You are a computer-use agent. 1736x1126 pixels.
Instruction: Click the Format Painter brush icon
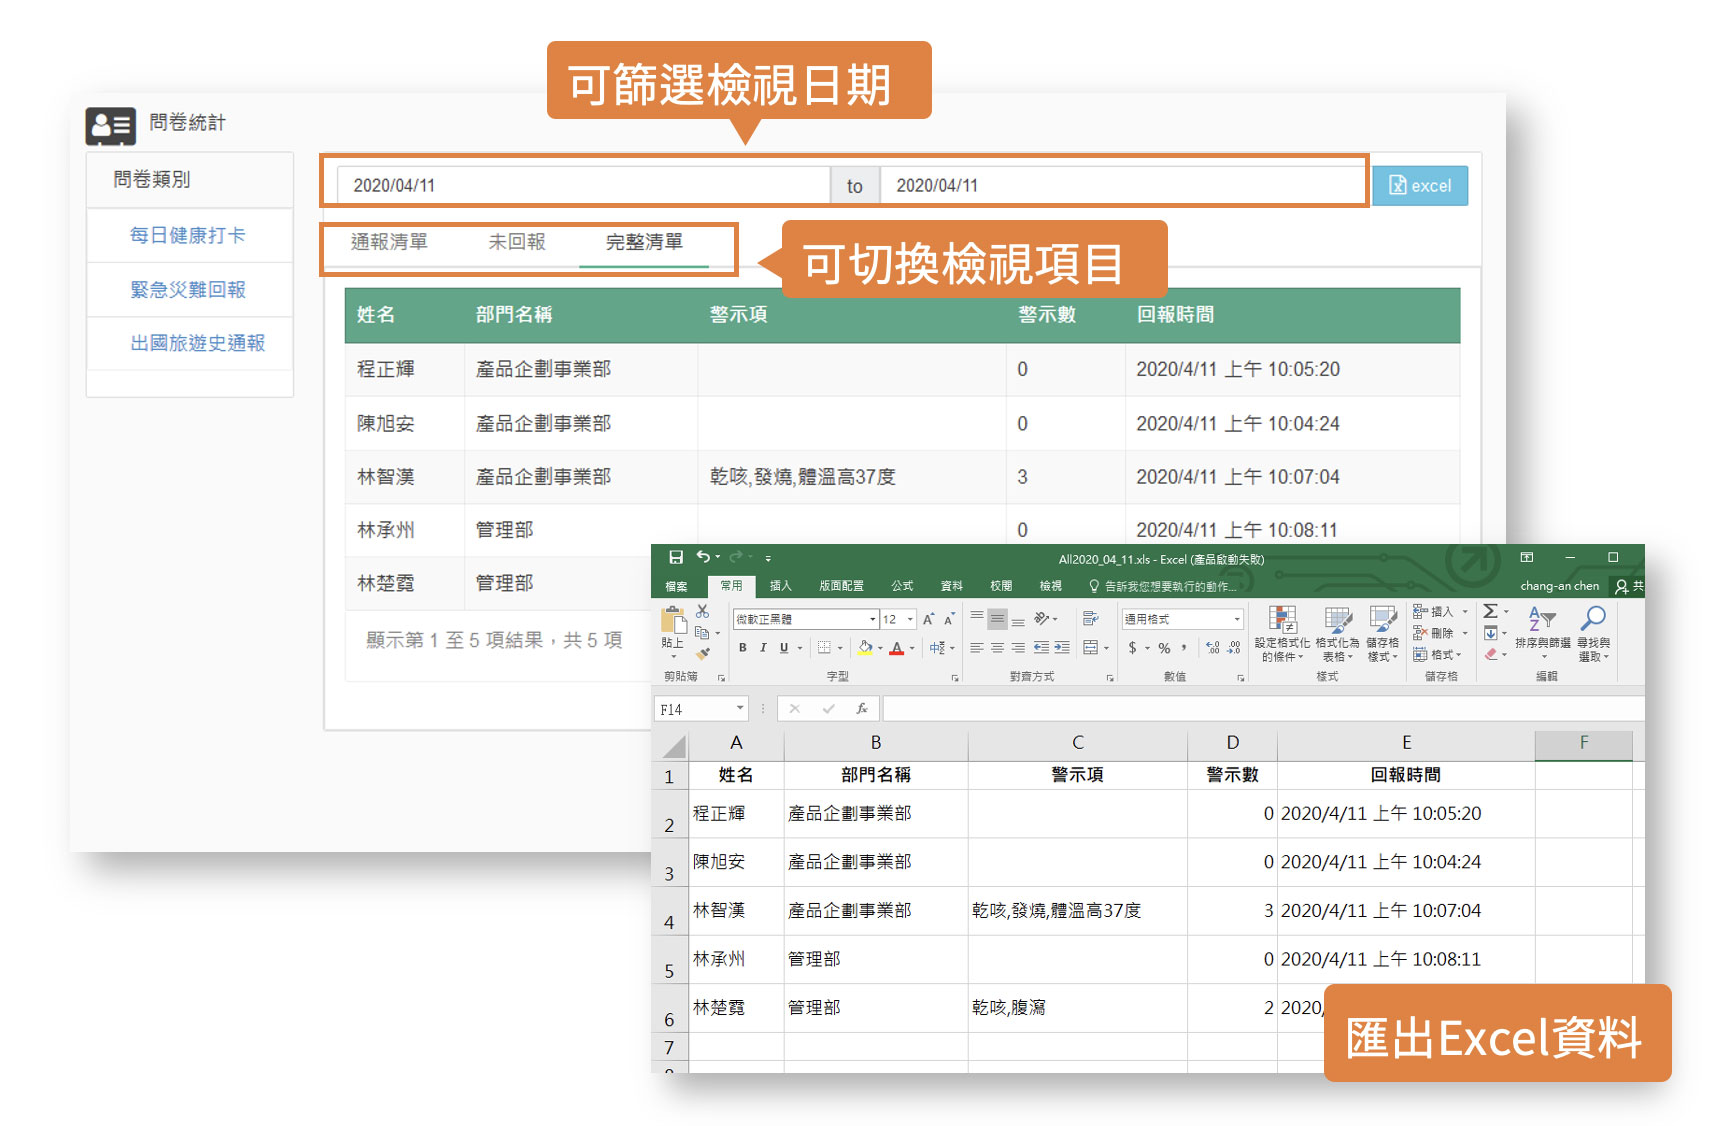(x=703, y=653)
